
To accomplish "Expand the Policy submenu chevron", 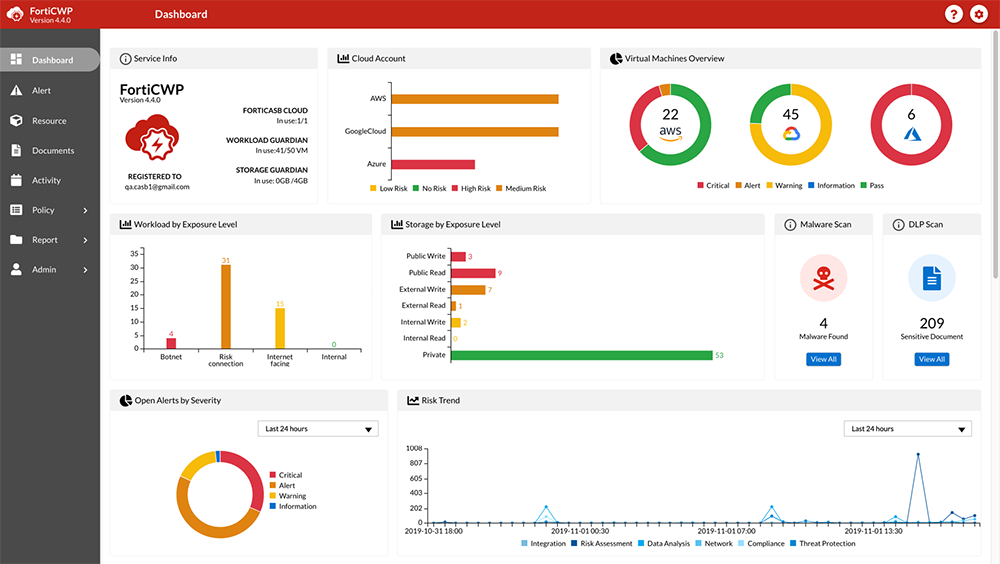I will (x=85, y=210).
